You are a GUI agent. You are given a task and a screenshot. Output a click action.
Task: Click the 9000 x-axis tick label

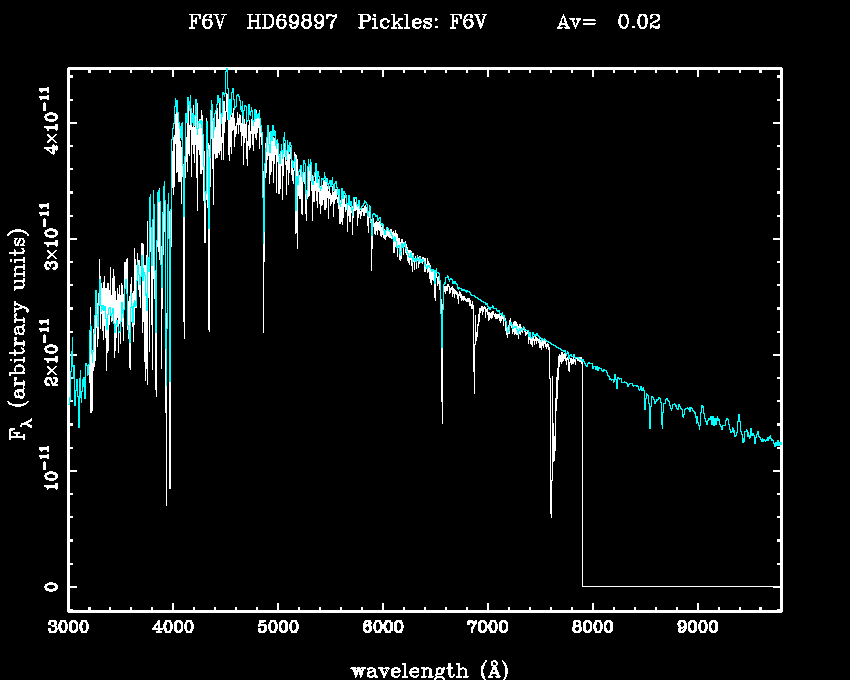pos(697,627)
